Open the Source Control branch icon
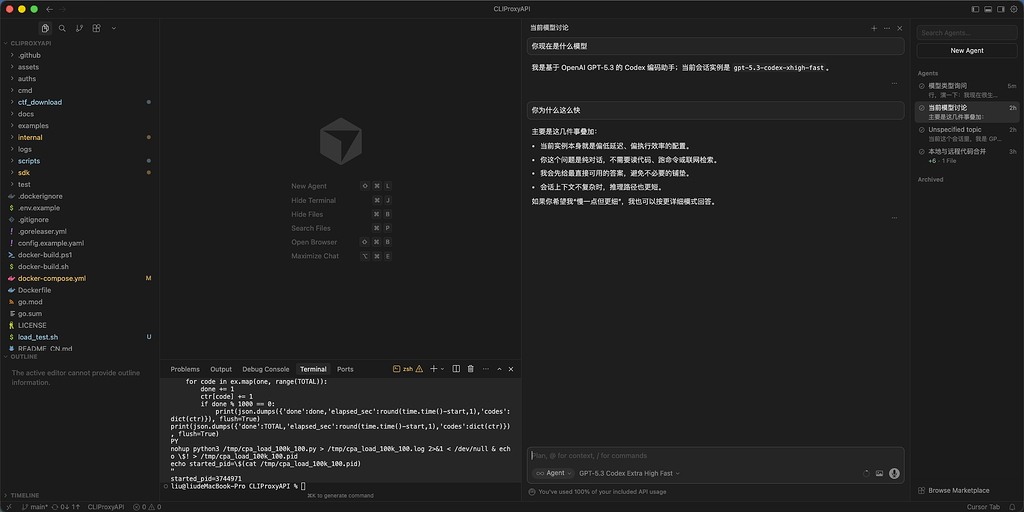 pyautogui.click(x=79, y=28)
